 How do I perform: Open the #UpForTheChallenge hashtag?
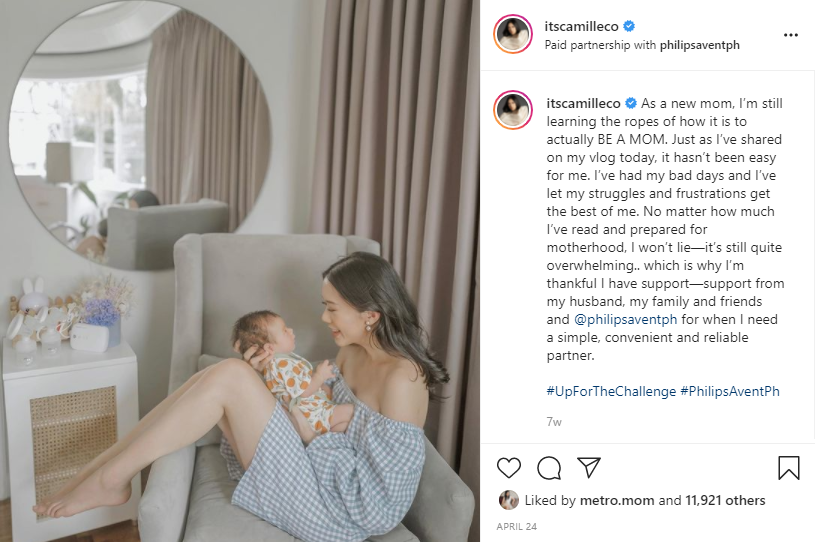click(611, 391)
